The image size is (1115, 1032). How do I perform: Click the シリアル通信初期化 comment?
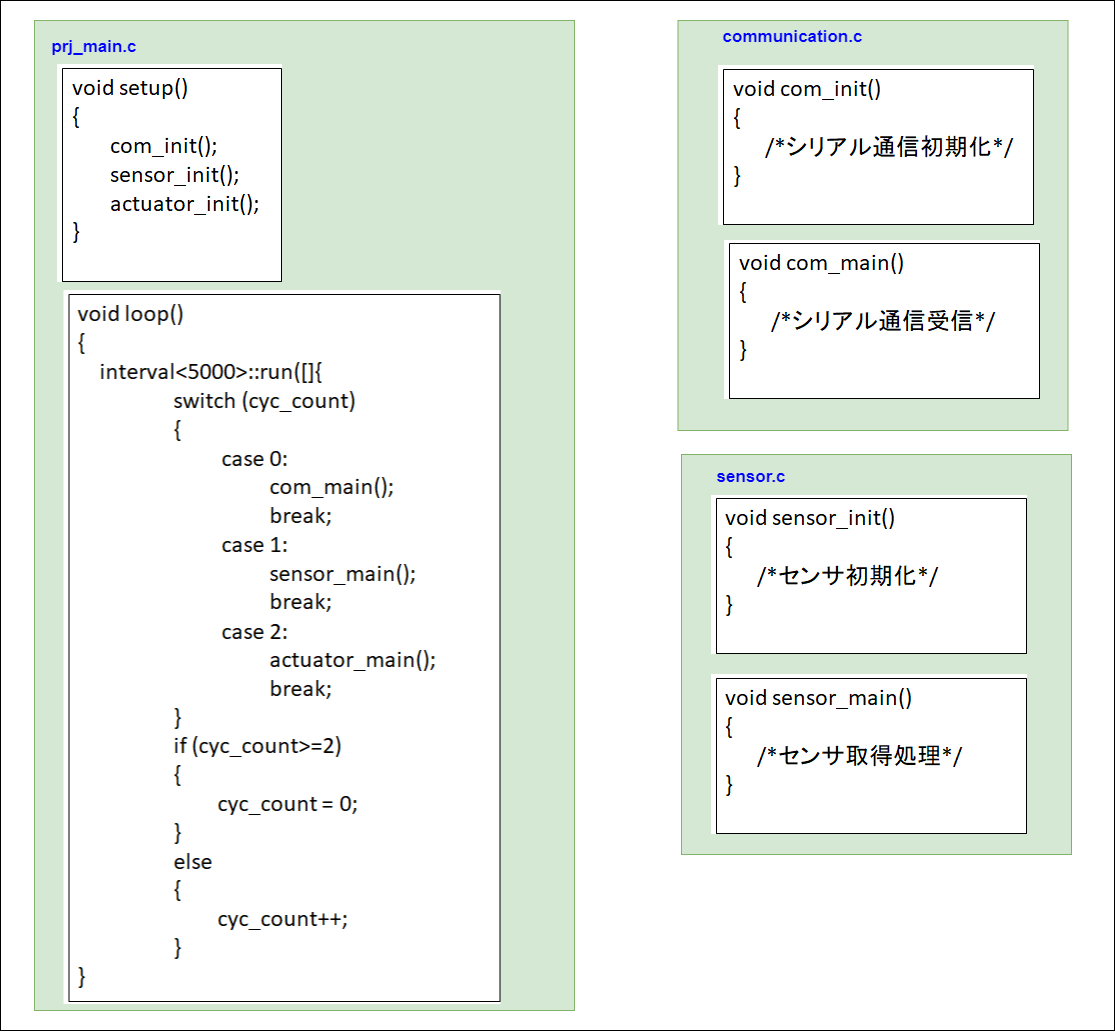889,147
